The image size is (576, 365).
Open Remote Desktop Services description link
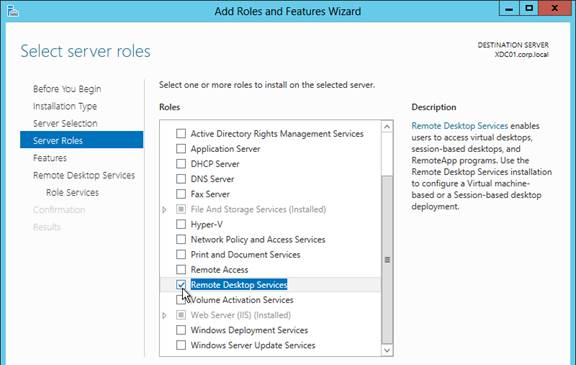coord(460,126)
